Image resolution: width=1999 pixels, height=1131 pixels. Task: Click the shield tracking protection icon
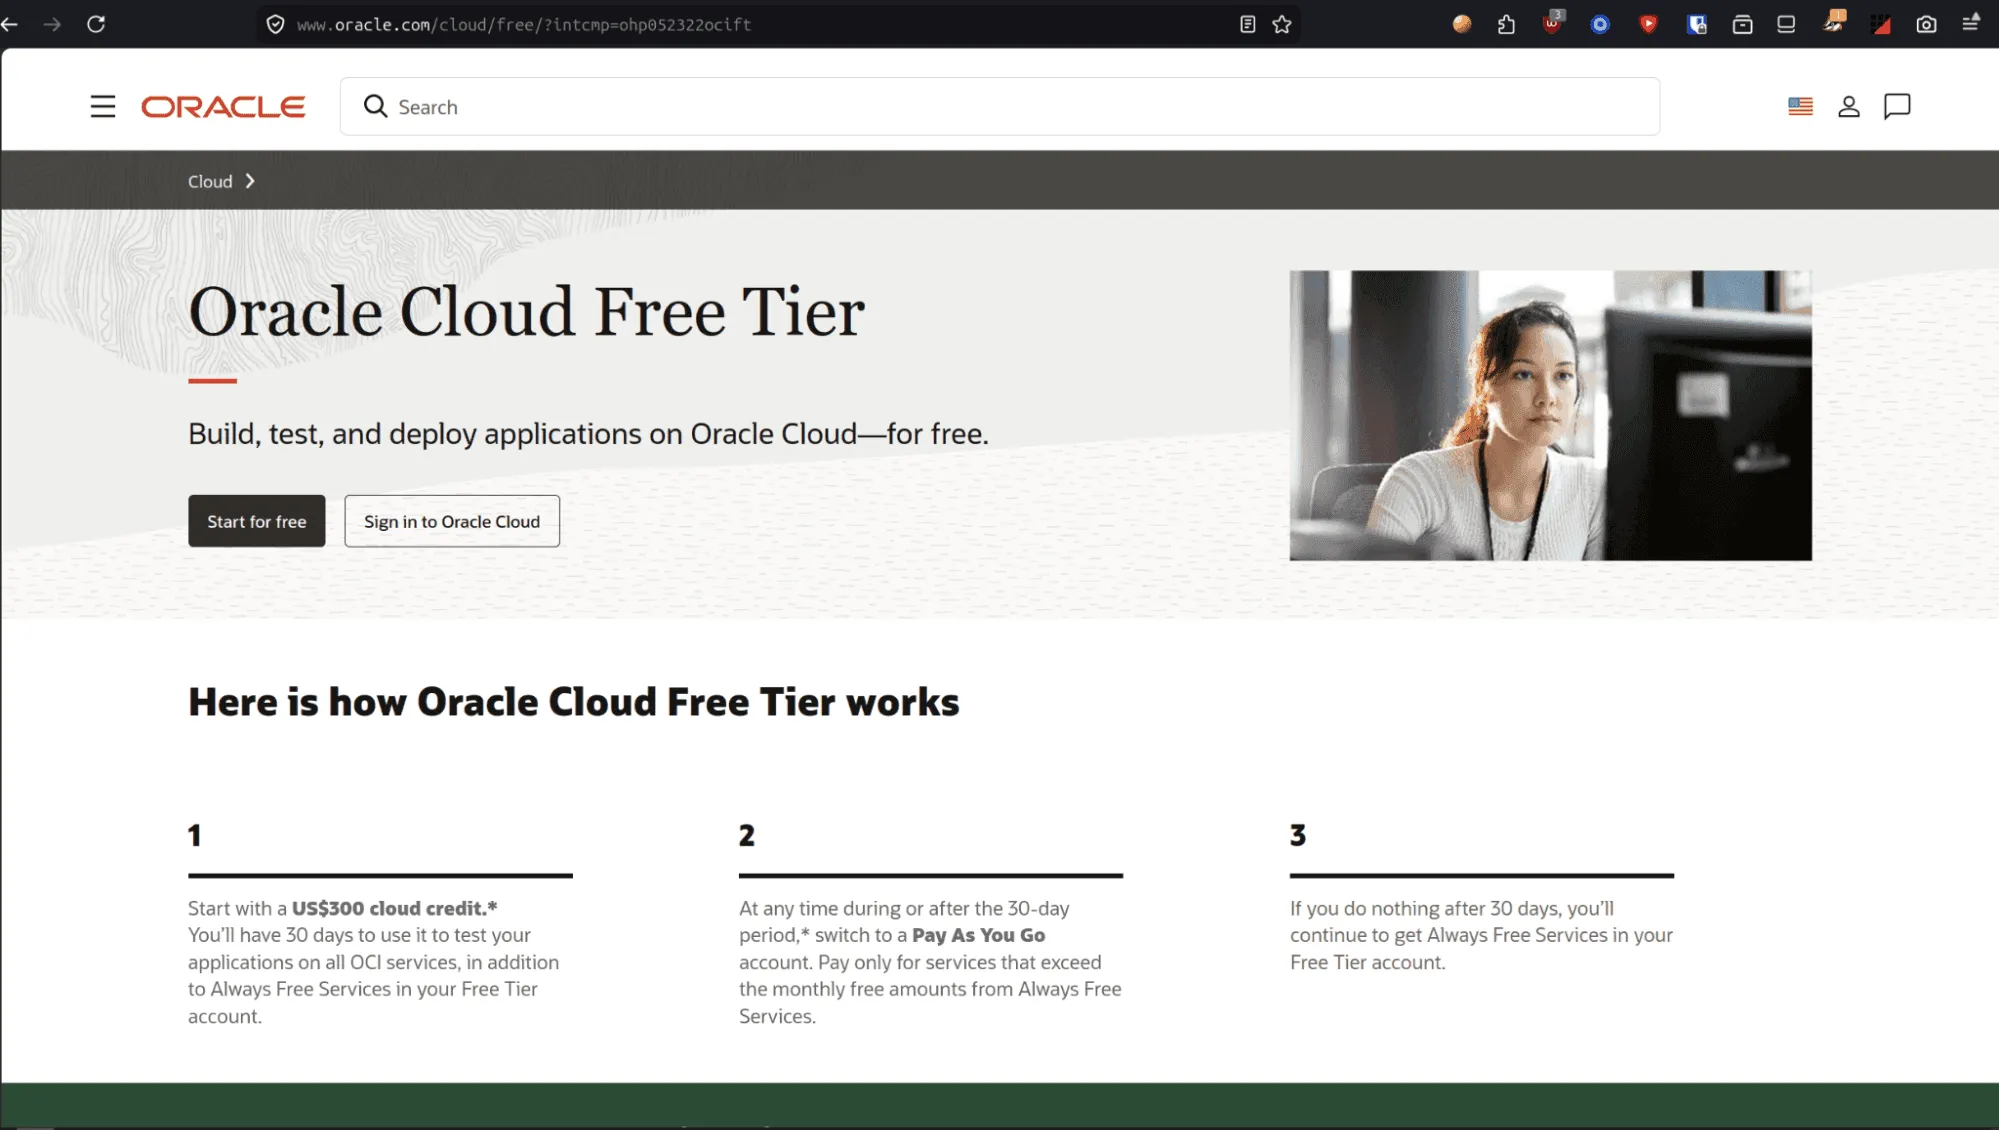click(276, 24)
